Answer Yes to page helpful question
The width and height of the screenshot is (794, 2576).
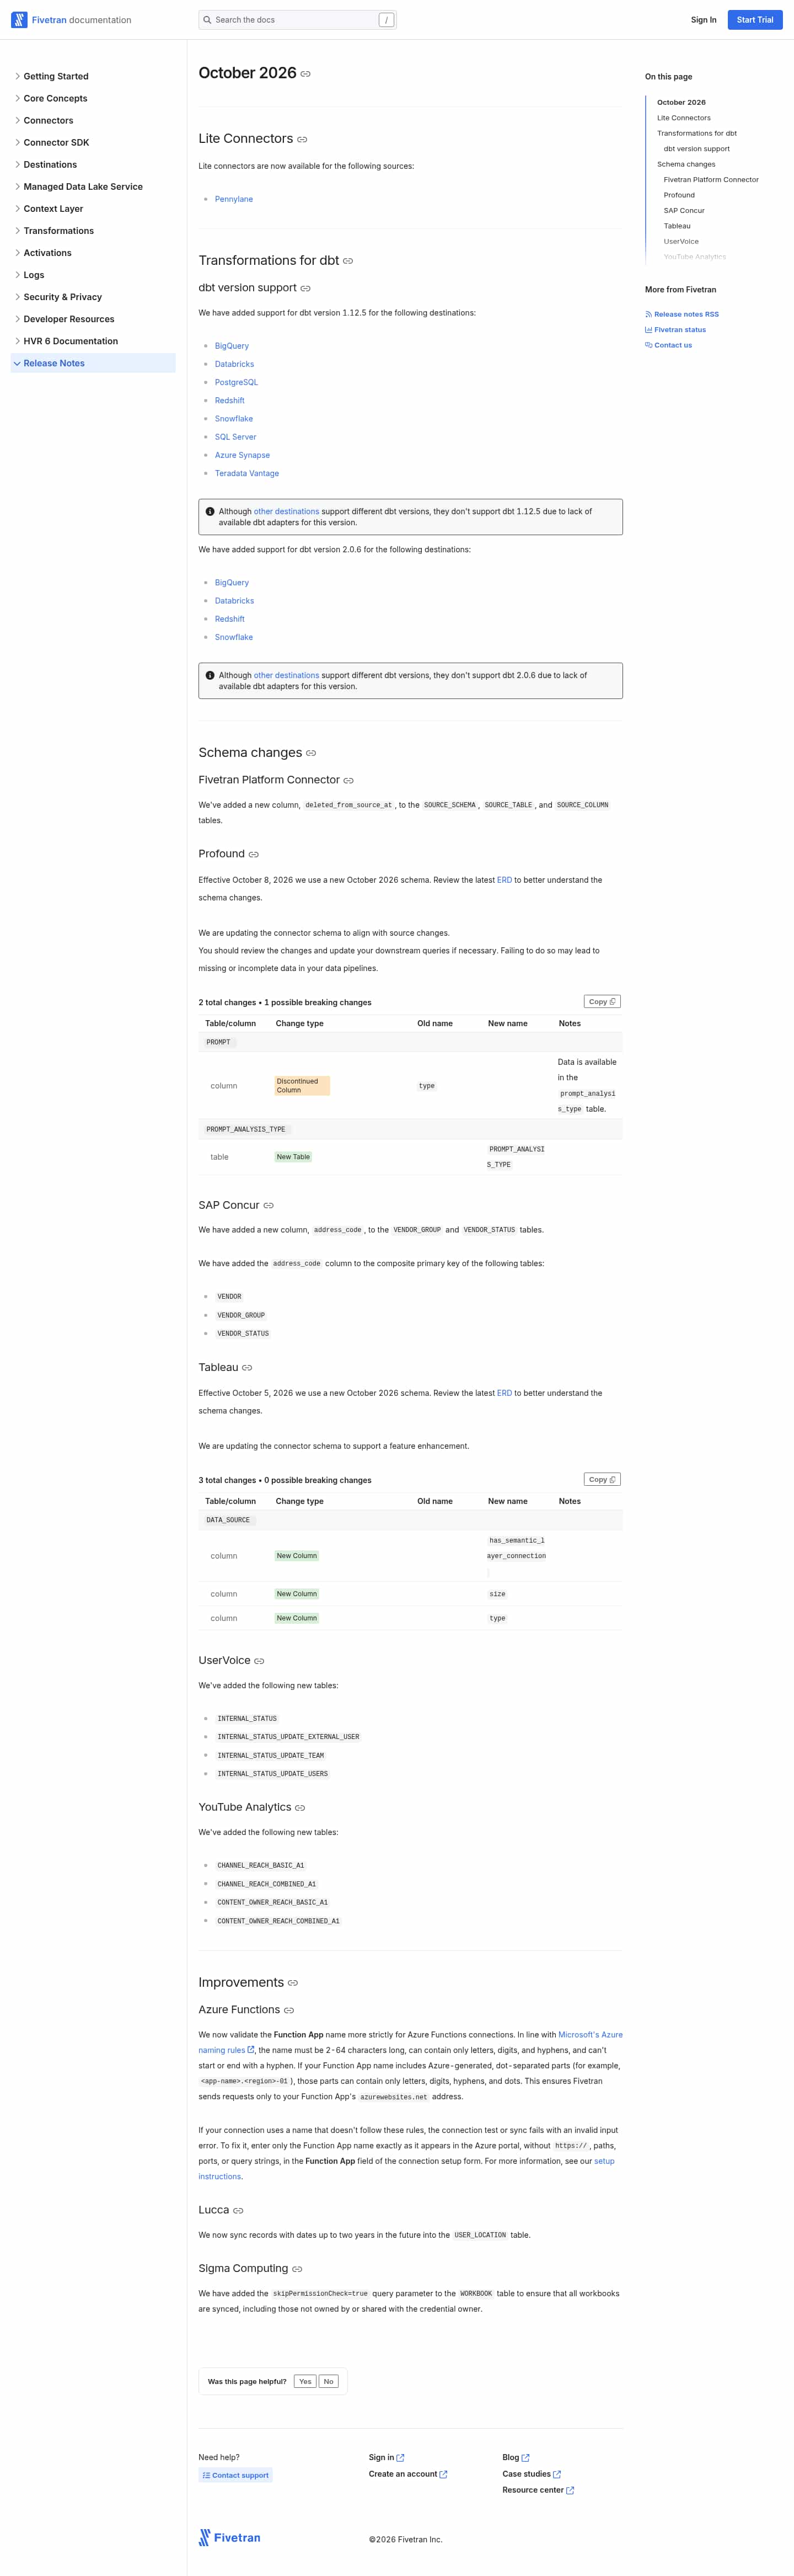tap(305, 2381)
